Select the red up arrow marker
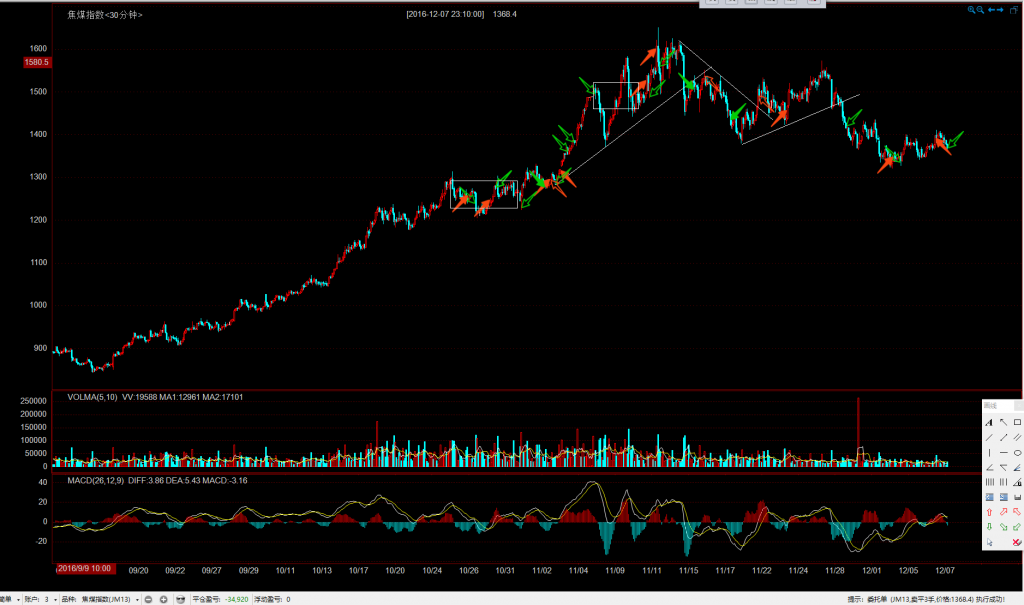This screenshot has height=605, width=1024. point(989,511)
